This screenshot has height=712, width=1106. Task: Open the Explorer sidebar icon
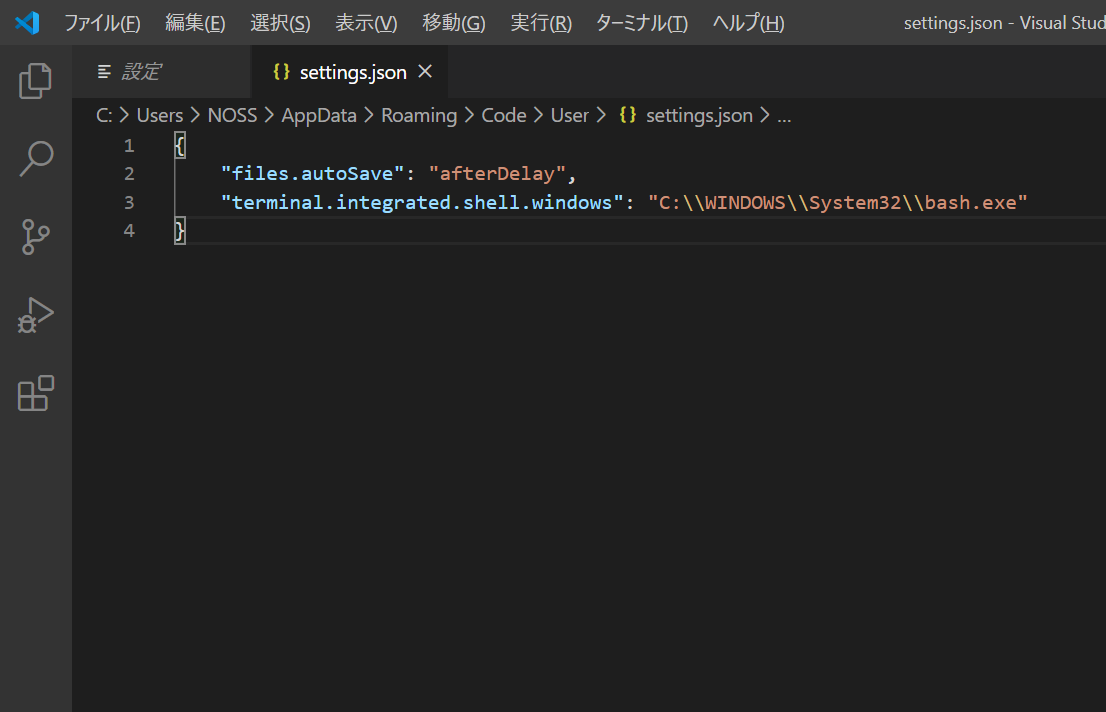pos(35,80)
